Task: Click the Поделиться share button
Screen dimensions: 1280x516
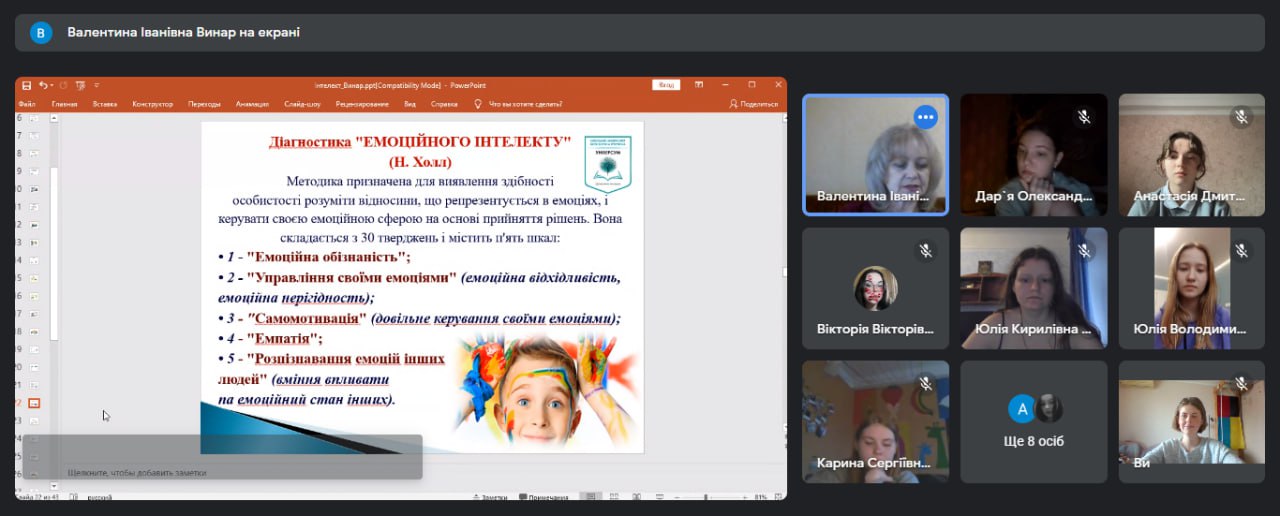Action: point(754,104)
